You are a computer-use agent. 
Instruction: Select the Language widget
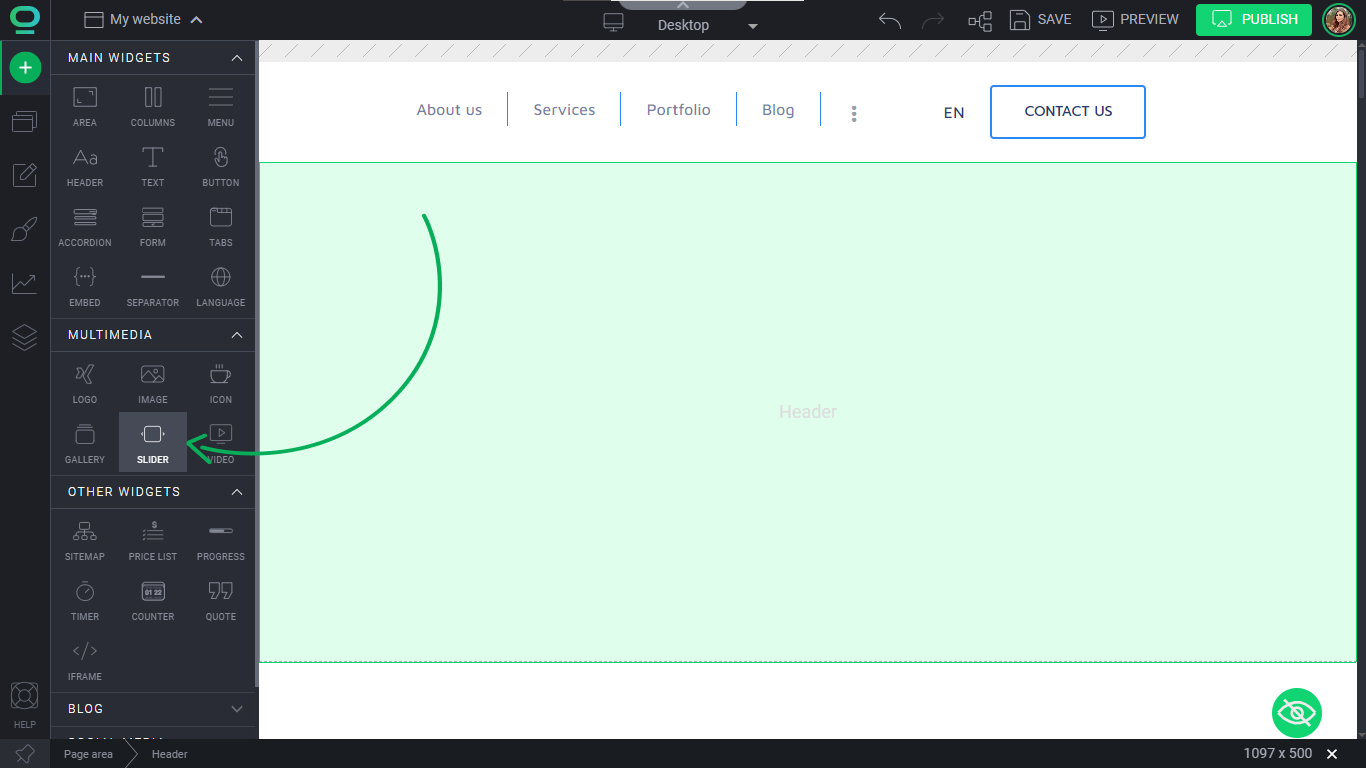click(x=221, y=286)
